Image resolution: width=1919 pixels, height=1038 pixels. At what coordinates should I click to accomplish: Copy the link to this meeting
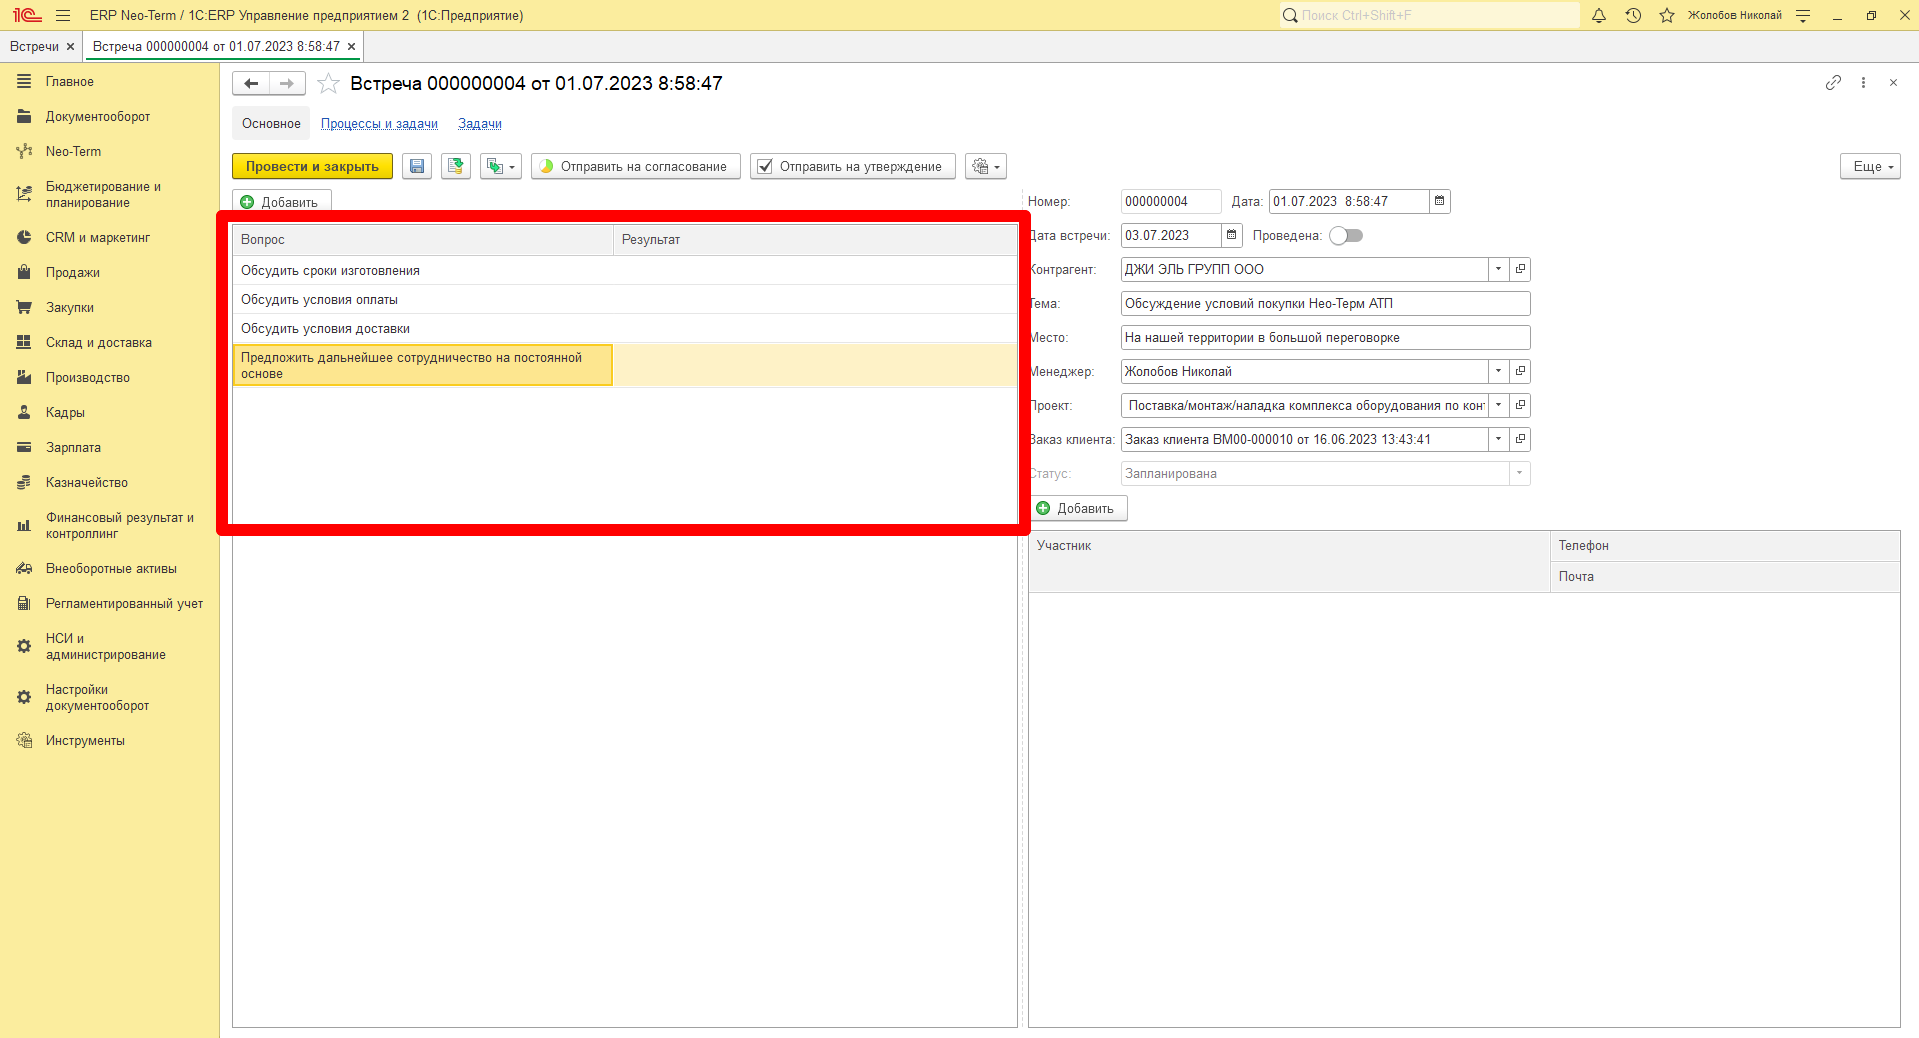[1833, 83]
